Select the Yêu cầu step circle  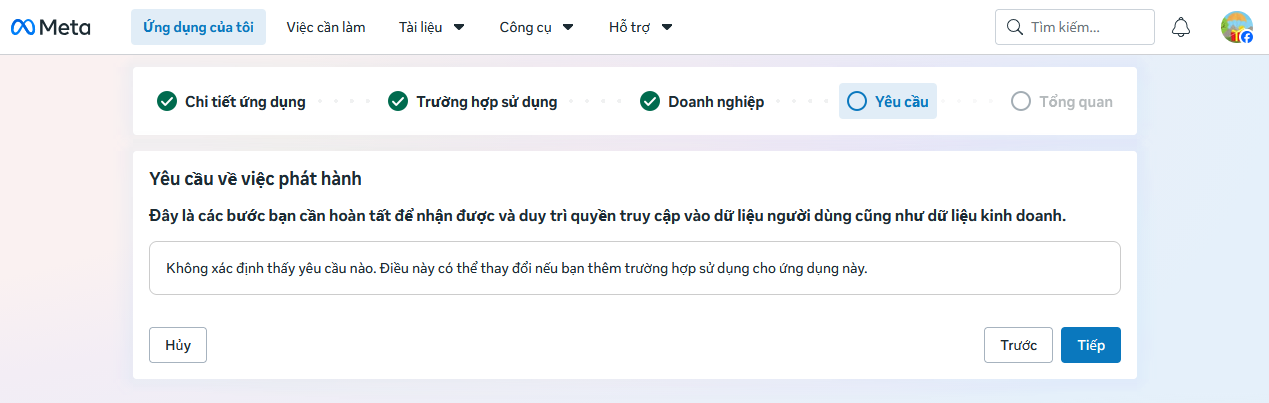[x=856, y=101]
